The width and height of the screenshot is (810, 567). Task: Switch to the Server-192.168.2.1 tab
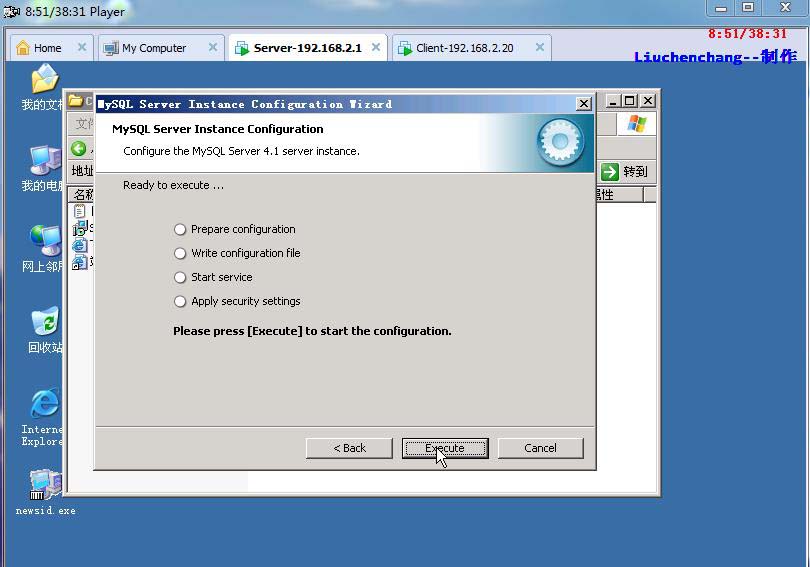click(307, 48)
